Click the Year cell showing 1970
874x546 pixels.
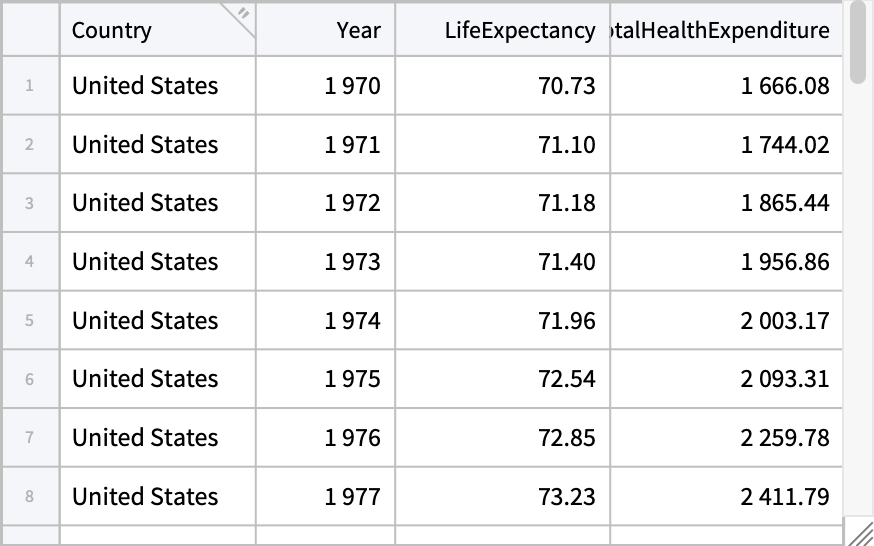(326, 86)
